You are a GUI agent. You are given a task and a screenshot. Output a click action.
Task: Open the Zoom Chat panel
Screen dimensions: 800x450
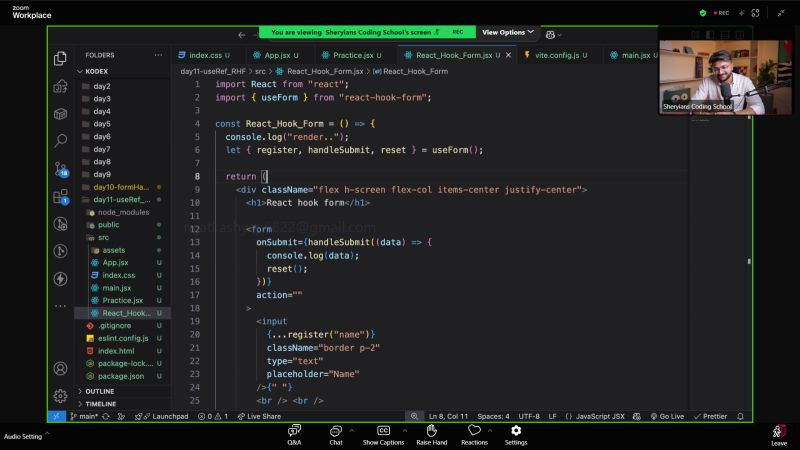[336, 435]
